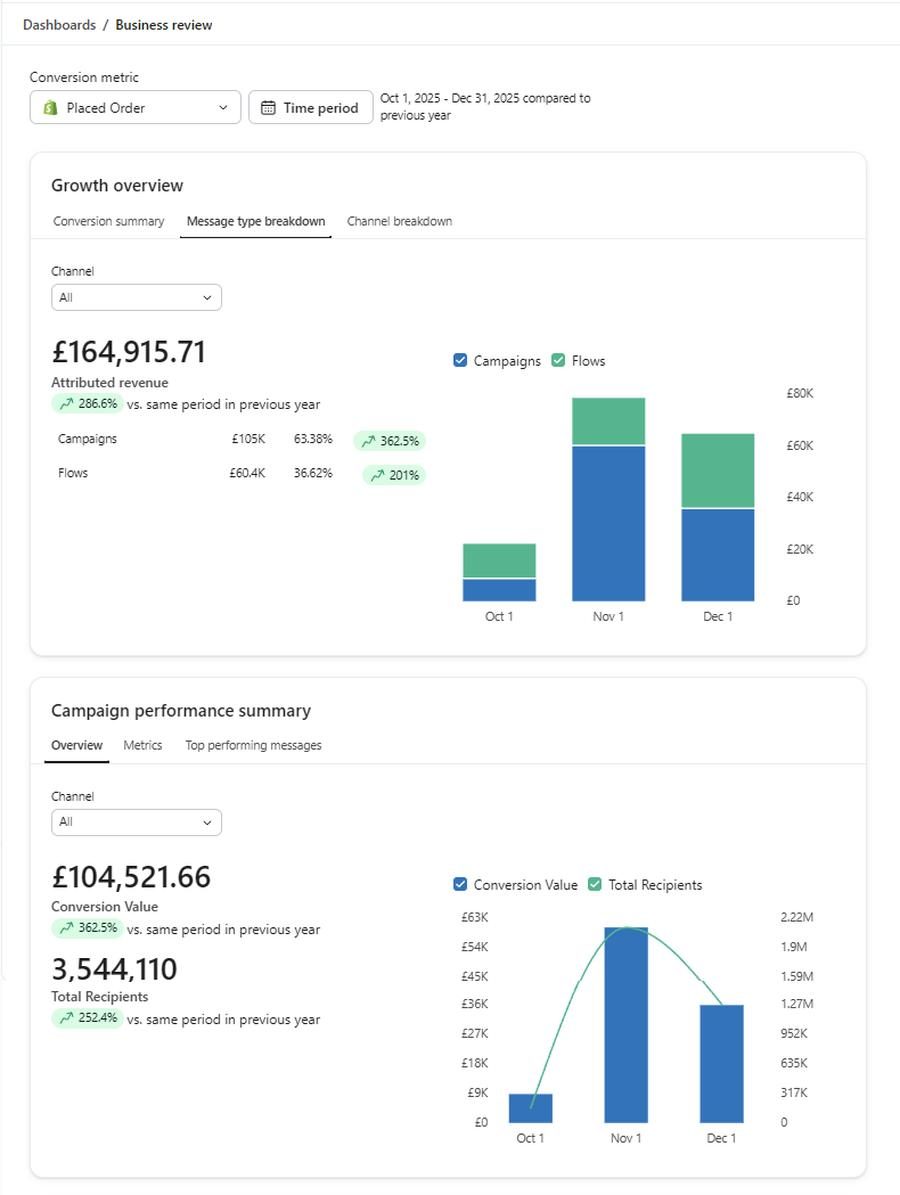Click the Dec 1 stacked bar in Growth chart
The image size is (900, 1195).
718,517
